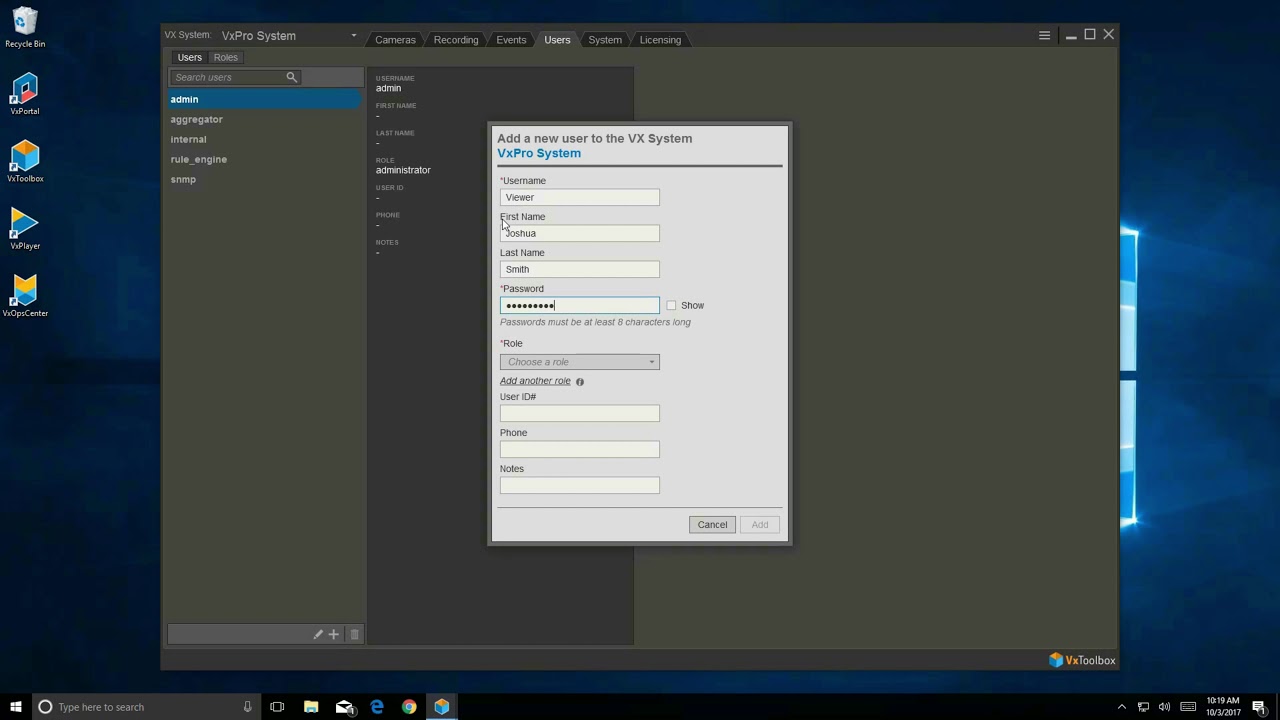The height and width of the screenshot is (720, 1280).
Task: Click the VxPro System name in title bar
Action: click(258, 36)
